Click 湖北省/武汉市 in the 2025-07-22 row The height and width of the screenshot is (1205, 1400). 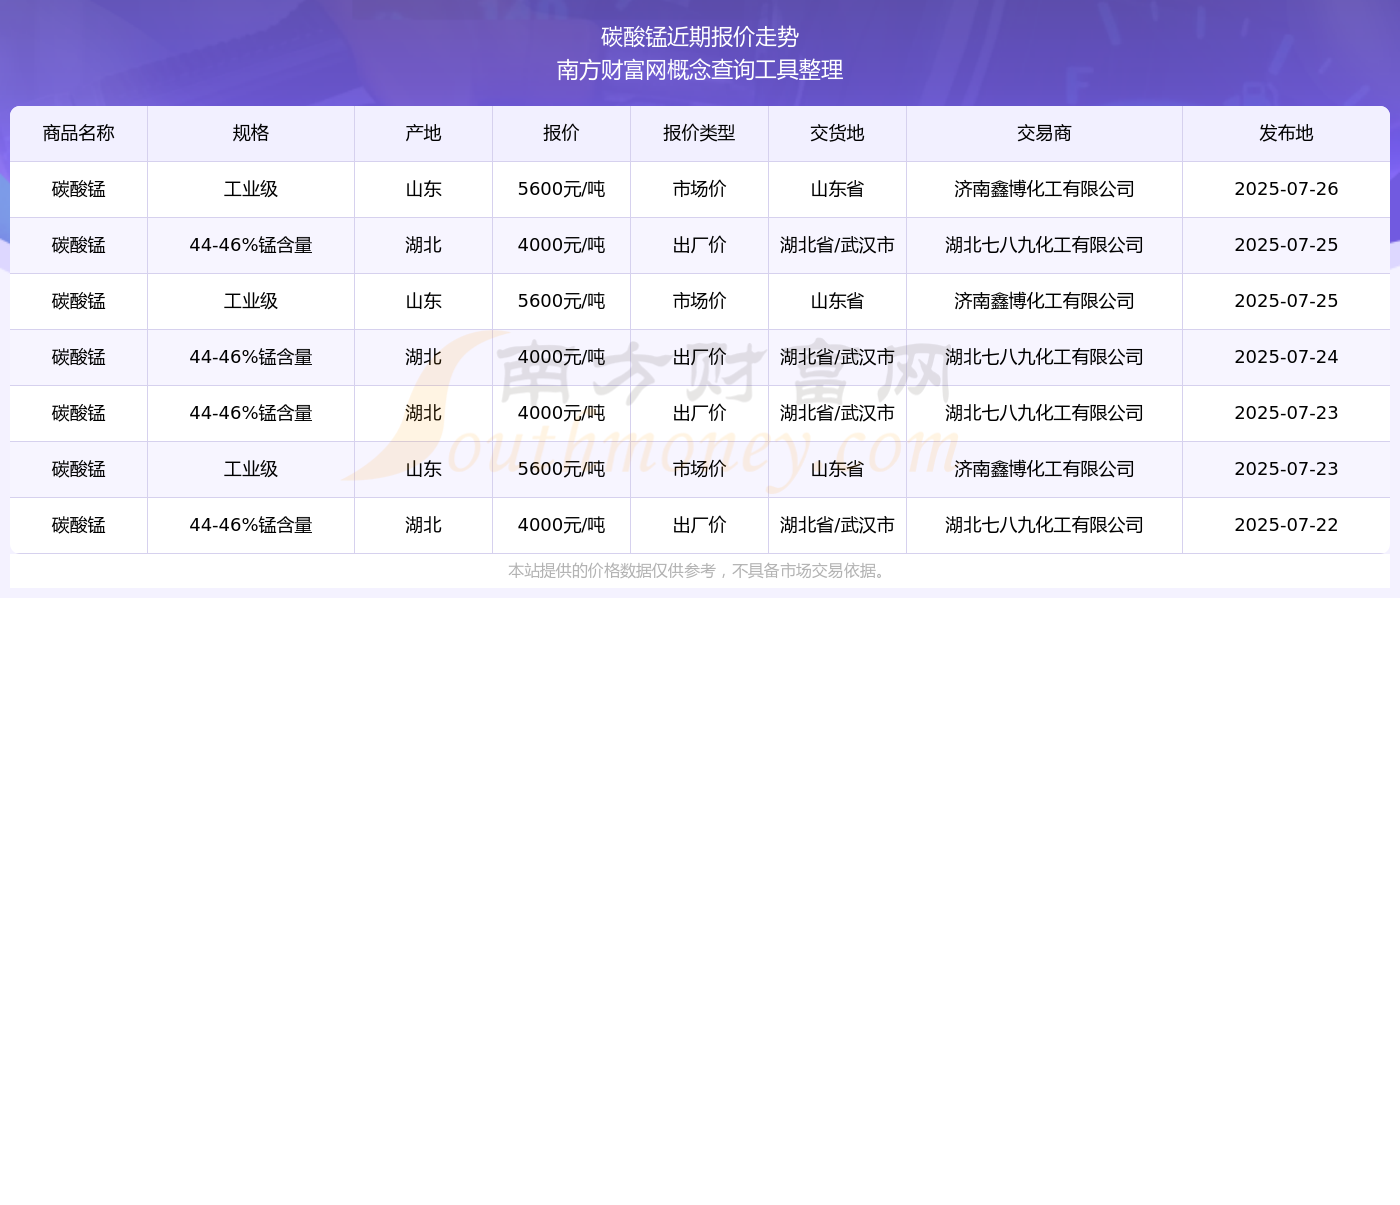pos(838,525)
